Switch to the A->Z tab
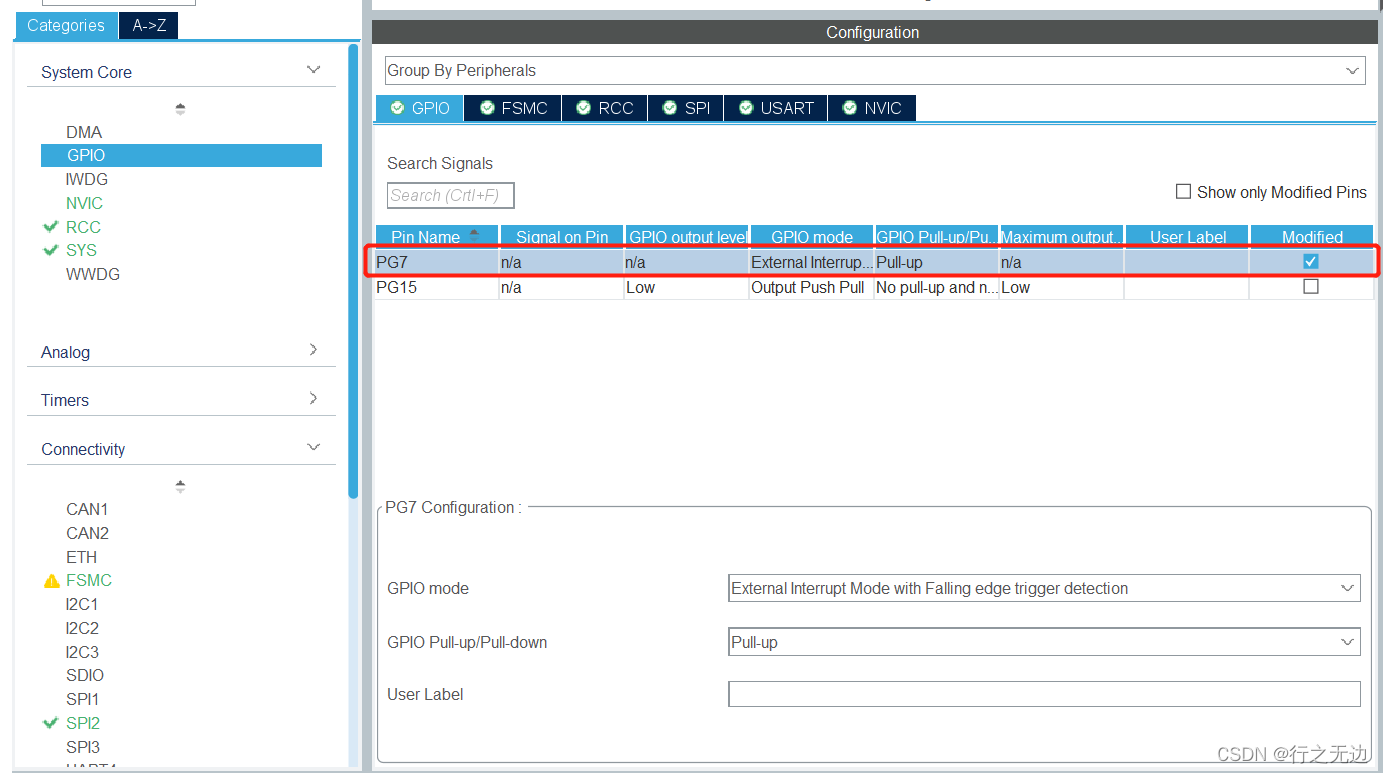Viewport: 1383px width, 773px height. point(148,25)
